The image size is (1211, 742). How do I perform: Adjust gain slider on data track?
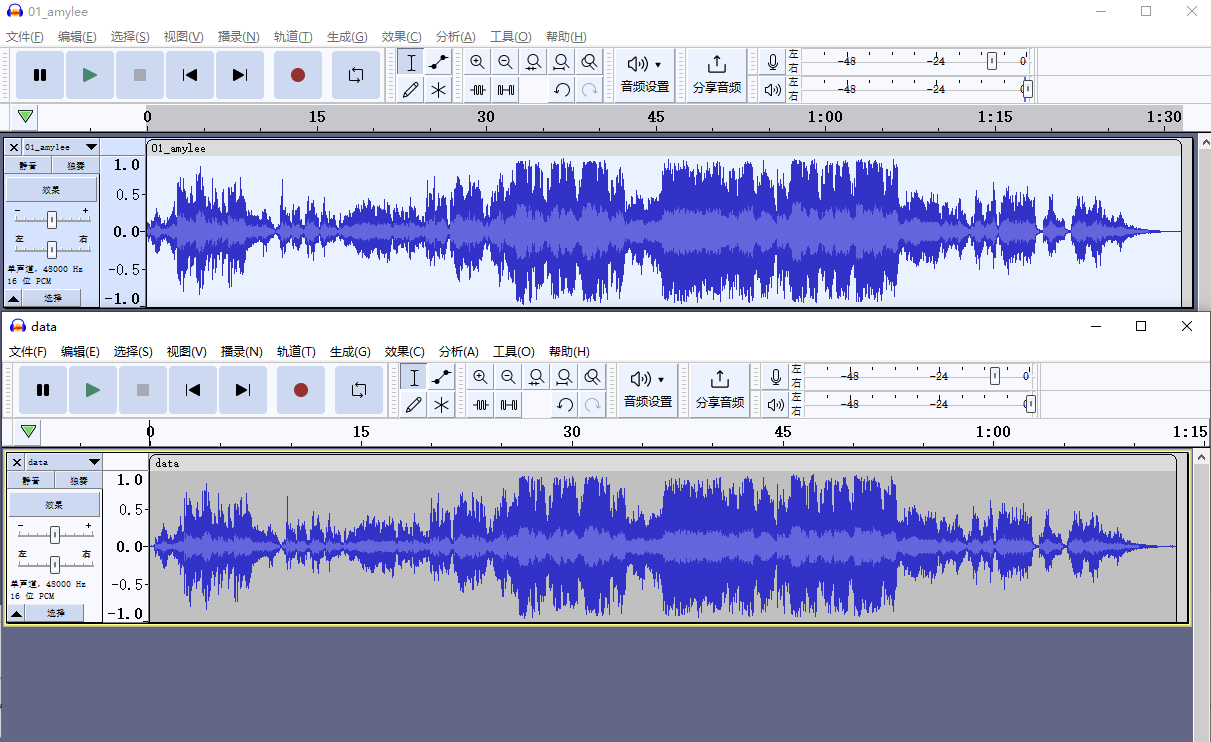coord(55,534)
